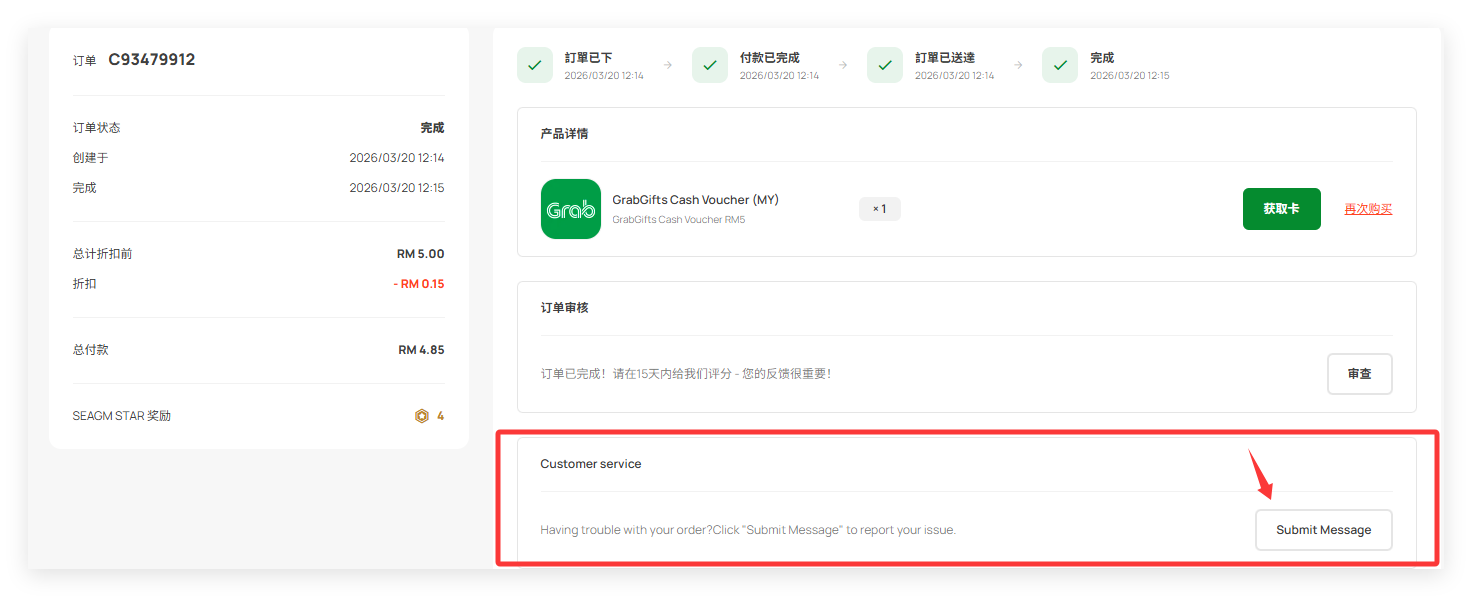Click the checkmark icon for 付款已完成 step

710,65
